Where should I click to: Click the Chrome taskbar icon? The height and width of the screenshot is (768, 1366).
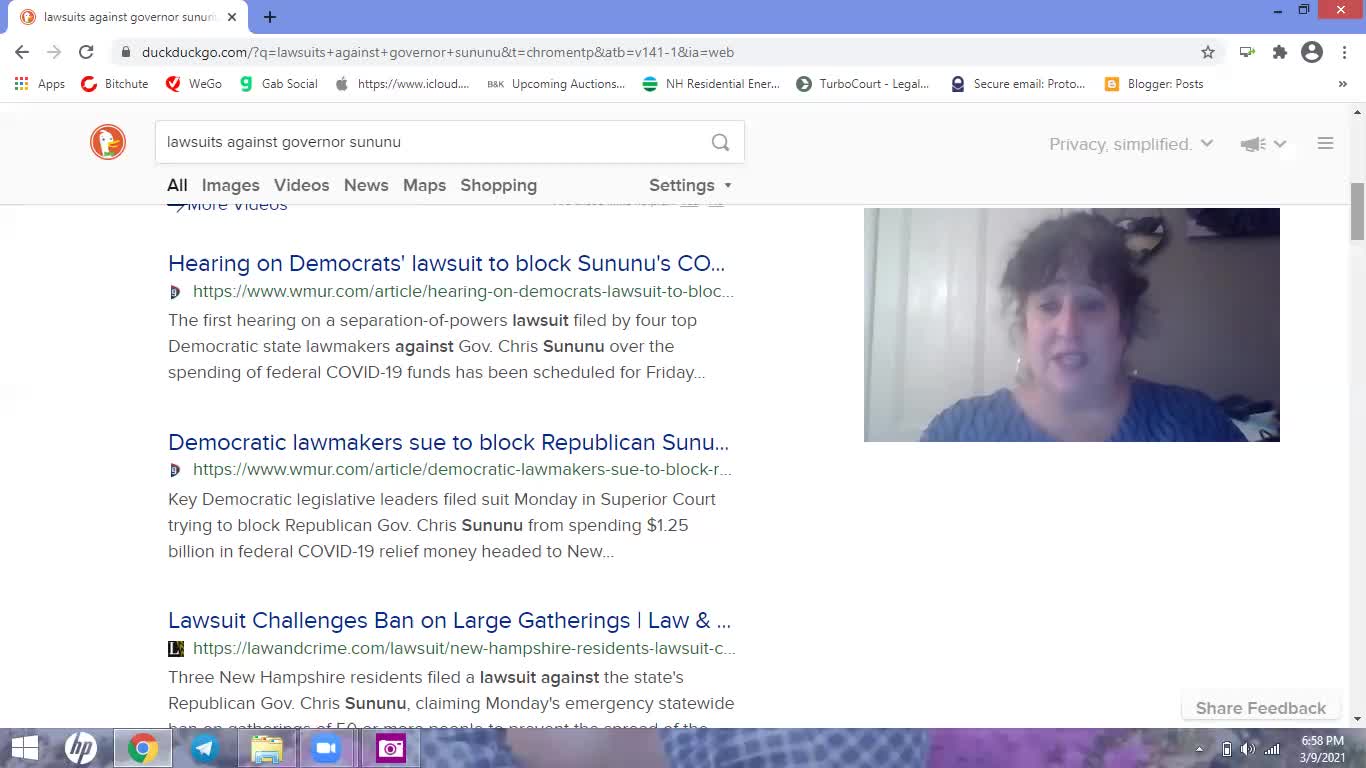tap(142, 748)
